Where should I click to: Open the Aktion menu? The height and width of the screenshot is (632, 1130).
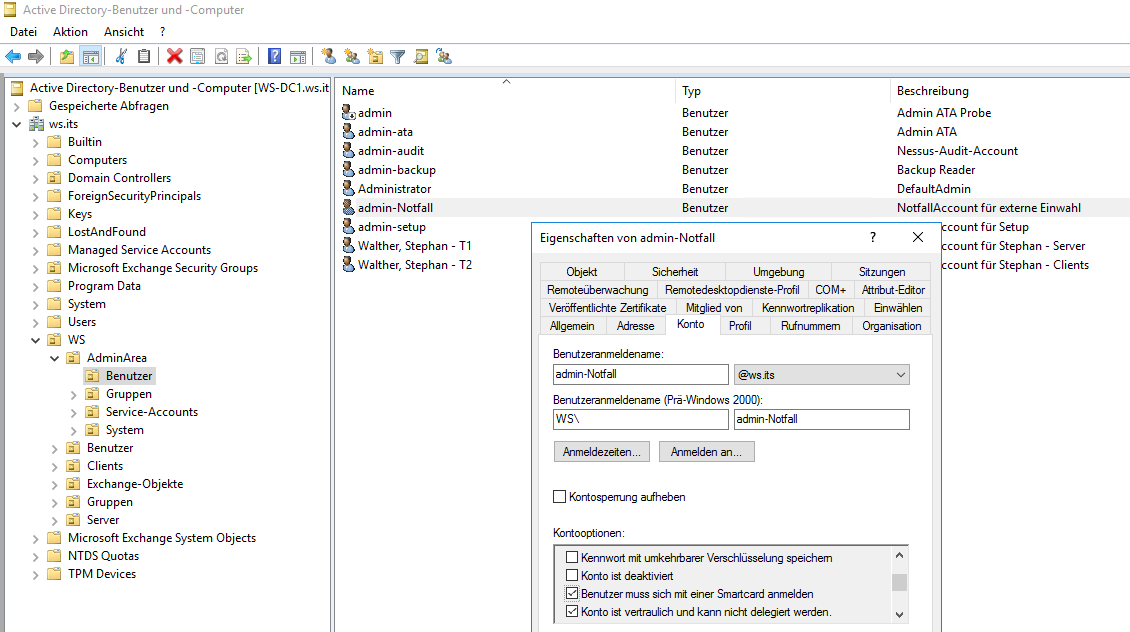pyautogui.click(x=70, y=32)
